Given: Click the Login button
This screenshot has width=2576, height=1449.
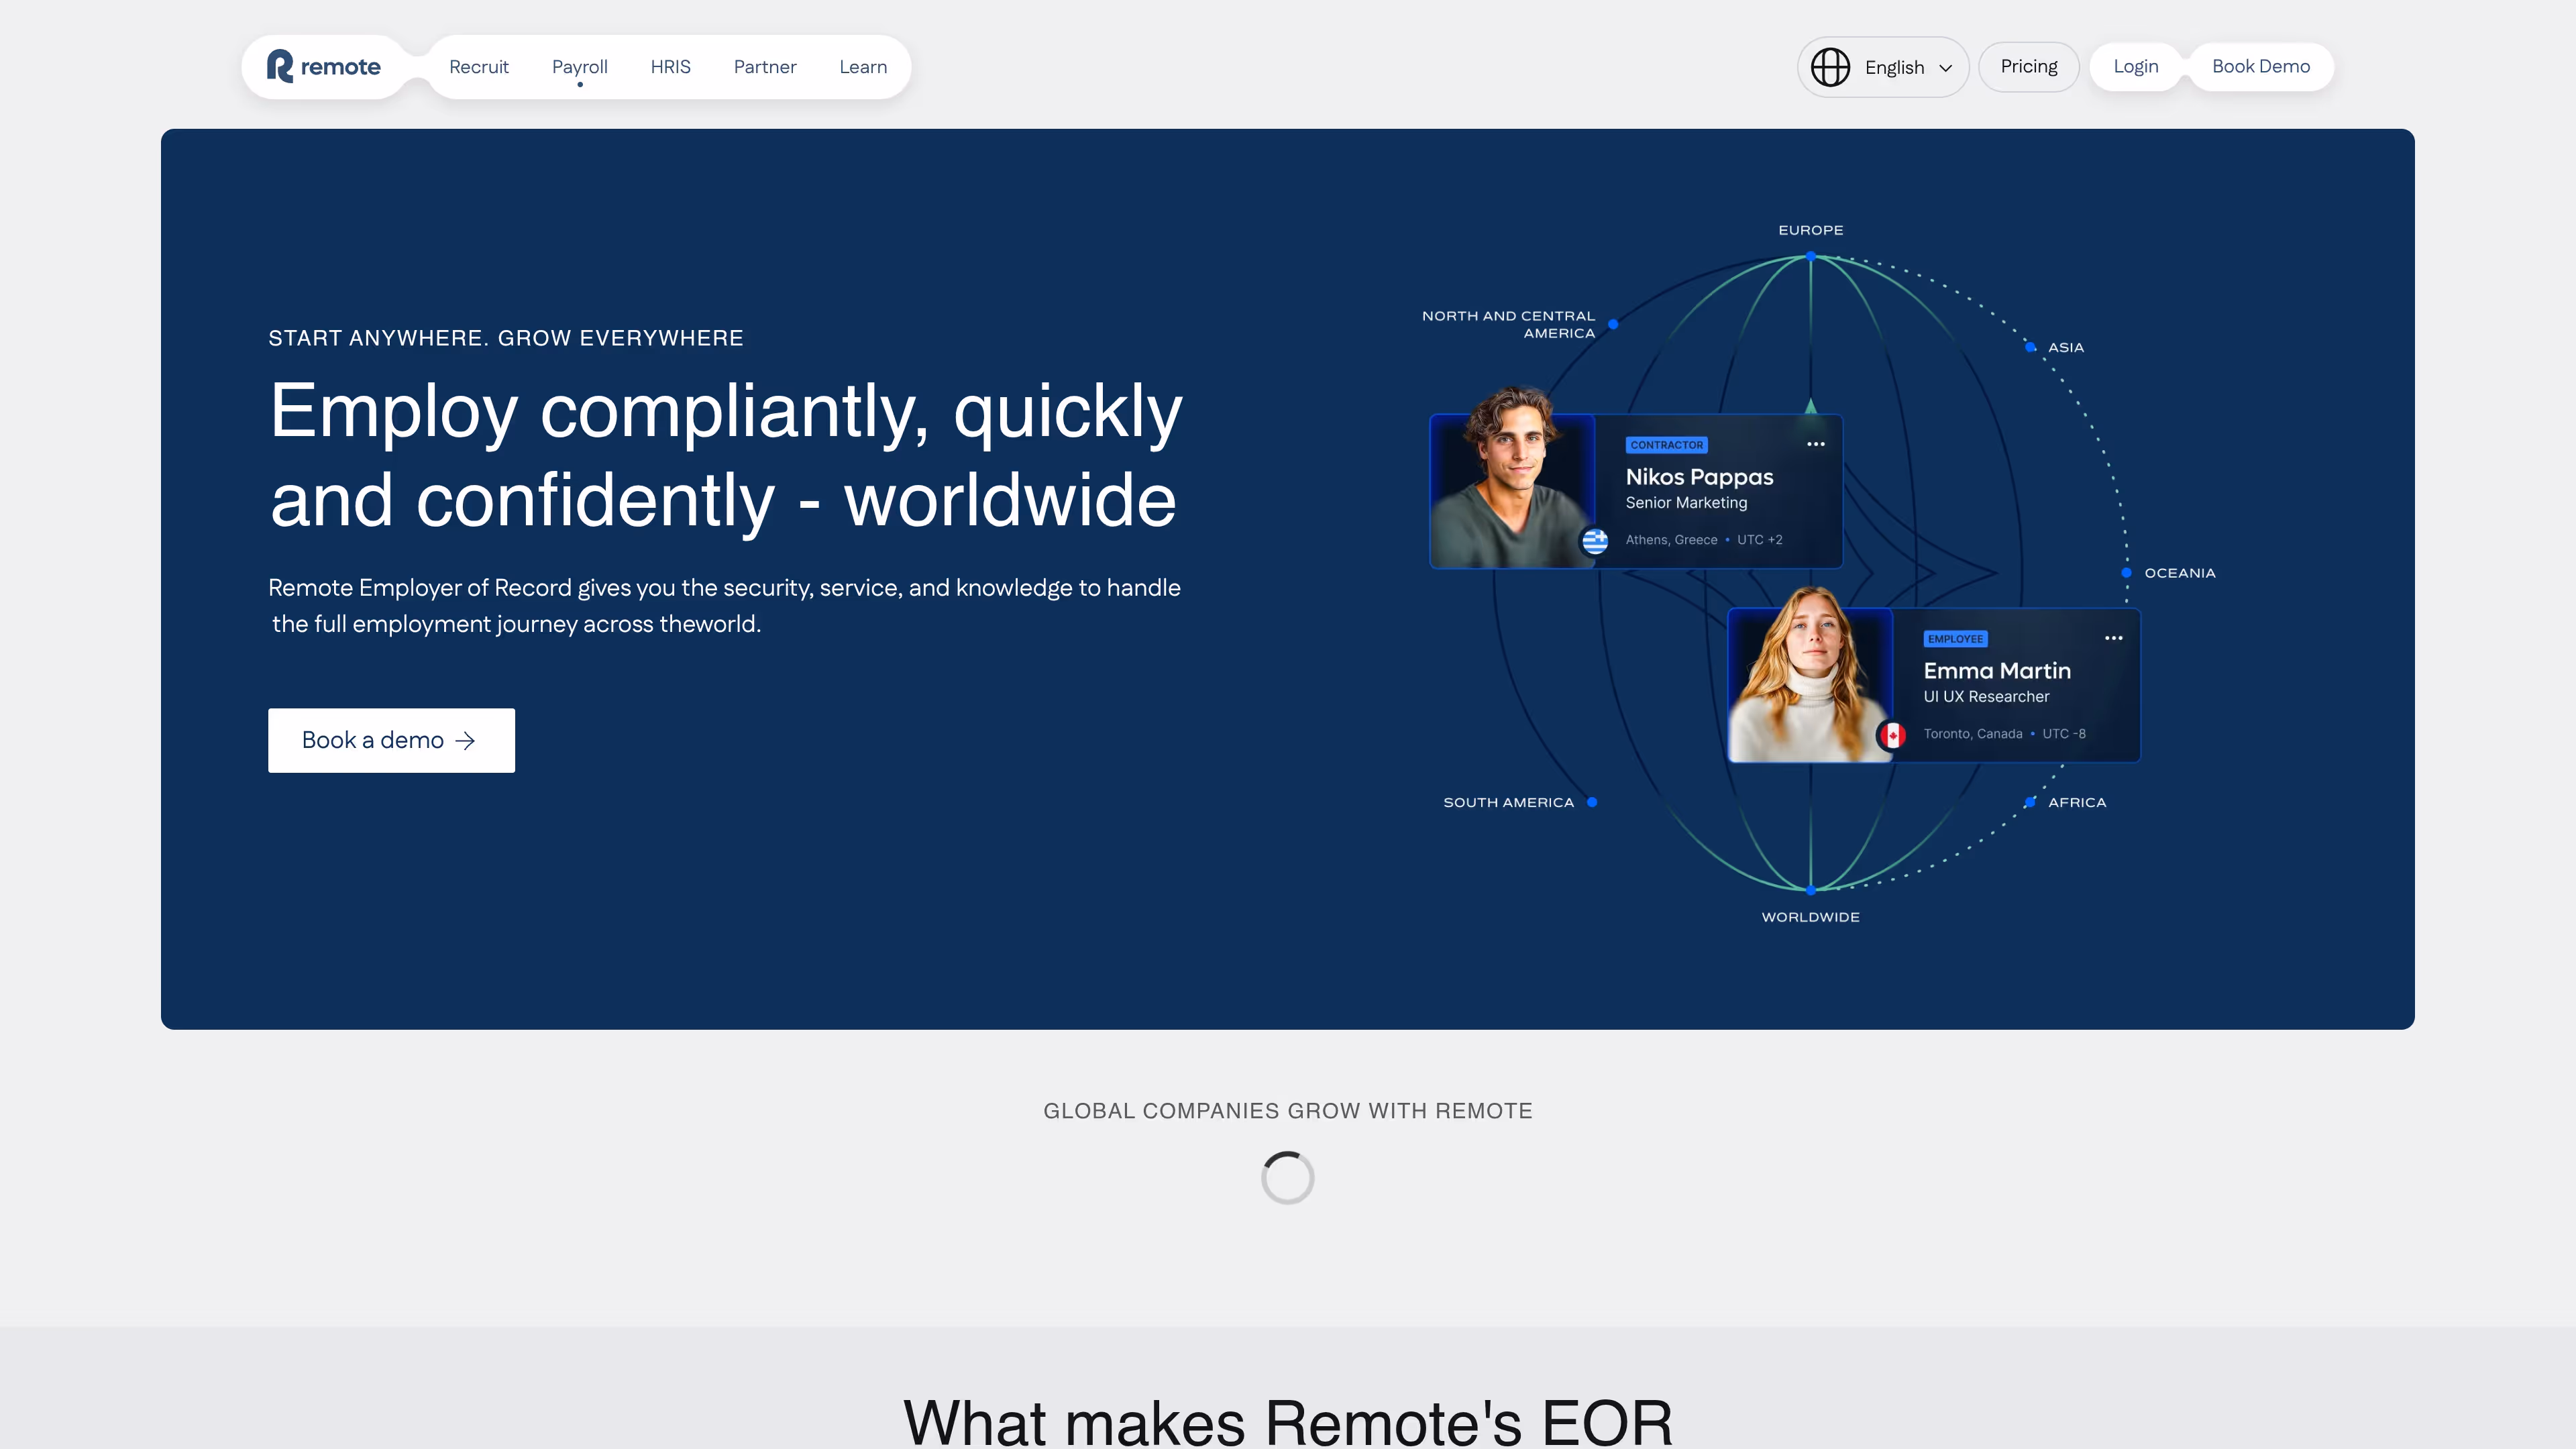Looking at the screenshot, I should (x=2136, y=67).
